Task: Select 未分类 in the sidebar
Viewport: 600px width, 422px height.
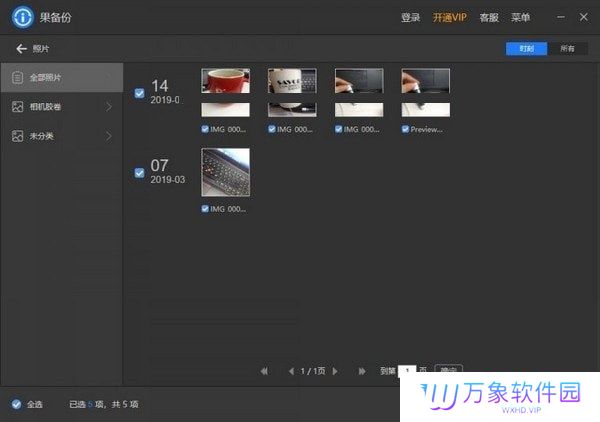Action: pyautogui.click(x=62, y=136)
